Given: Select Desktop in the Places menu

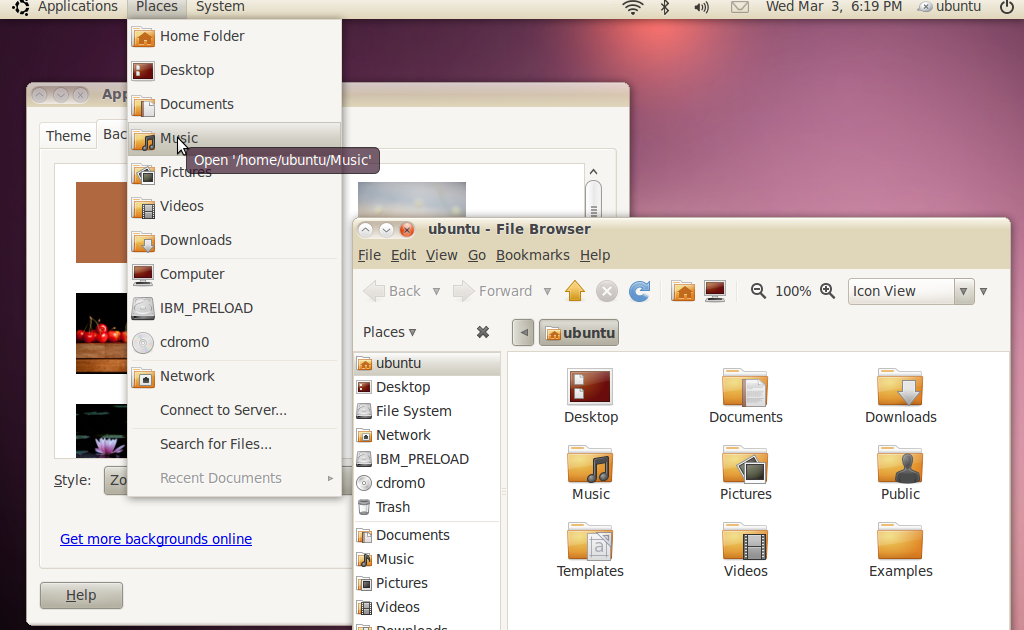Looking at the screenshot, I should [x=234, y=70].
